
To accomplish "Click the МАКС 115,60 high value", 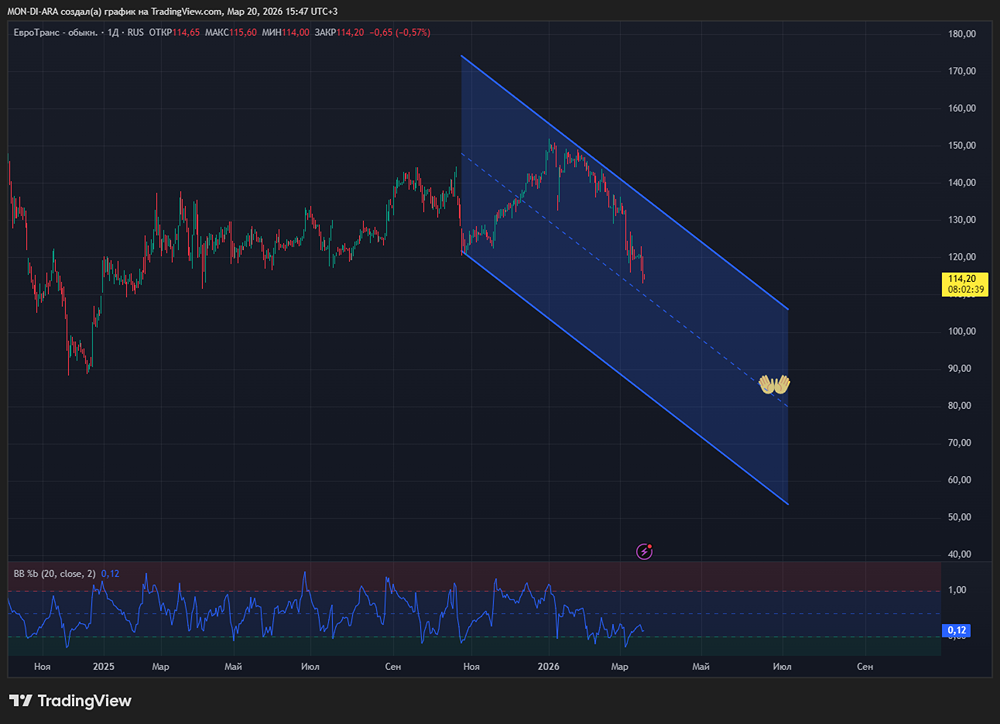I will (231, 33).
